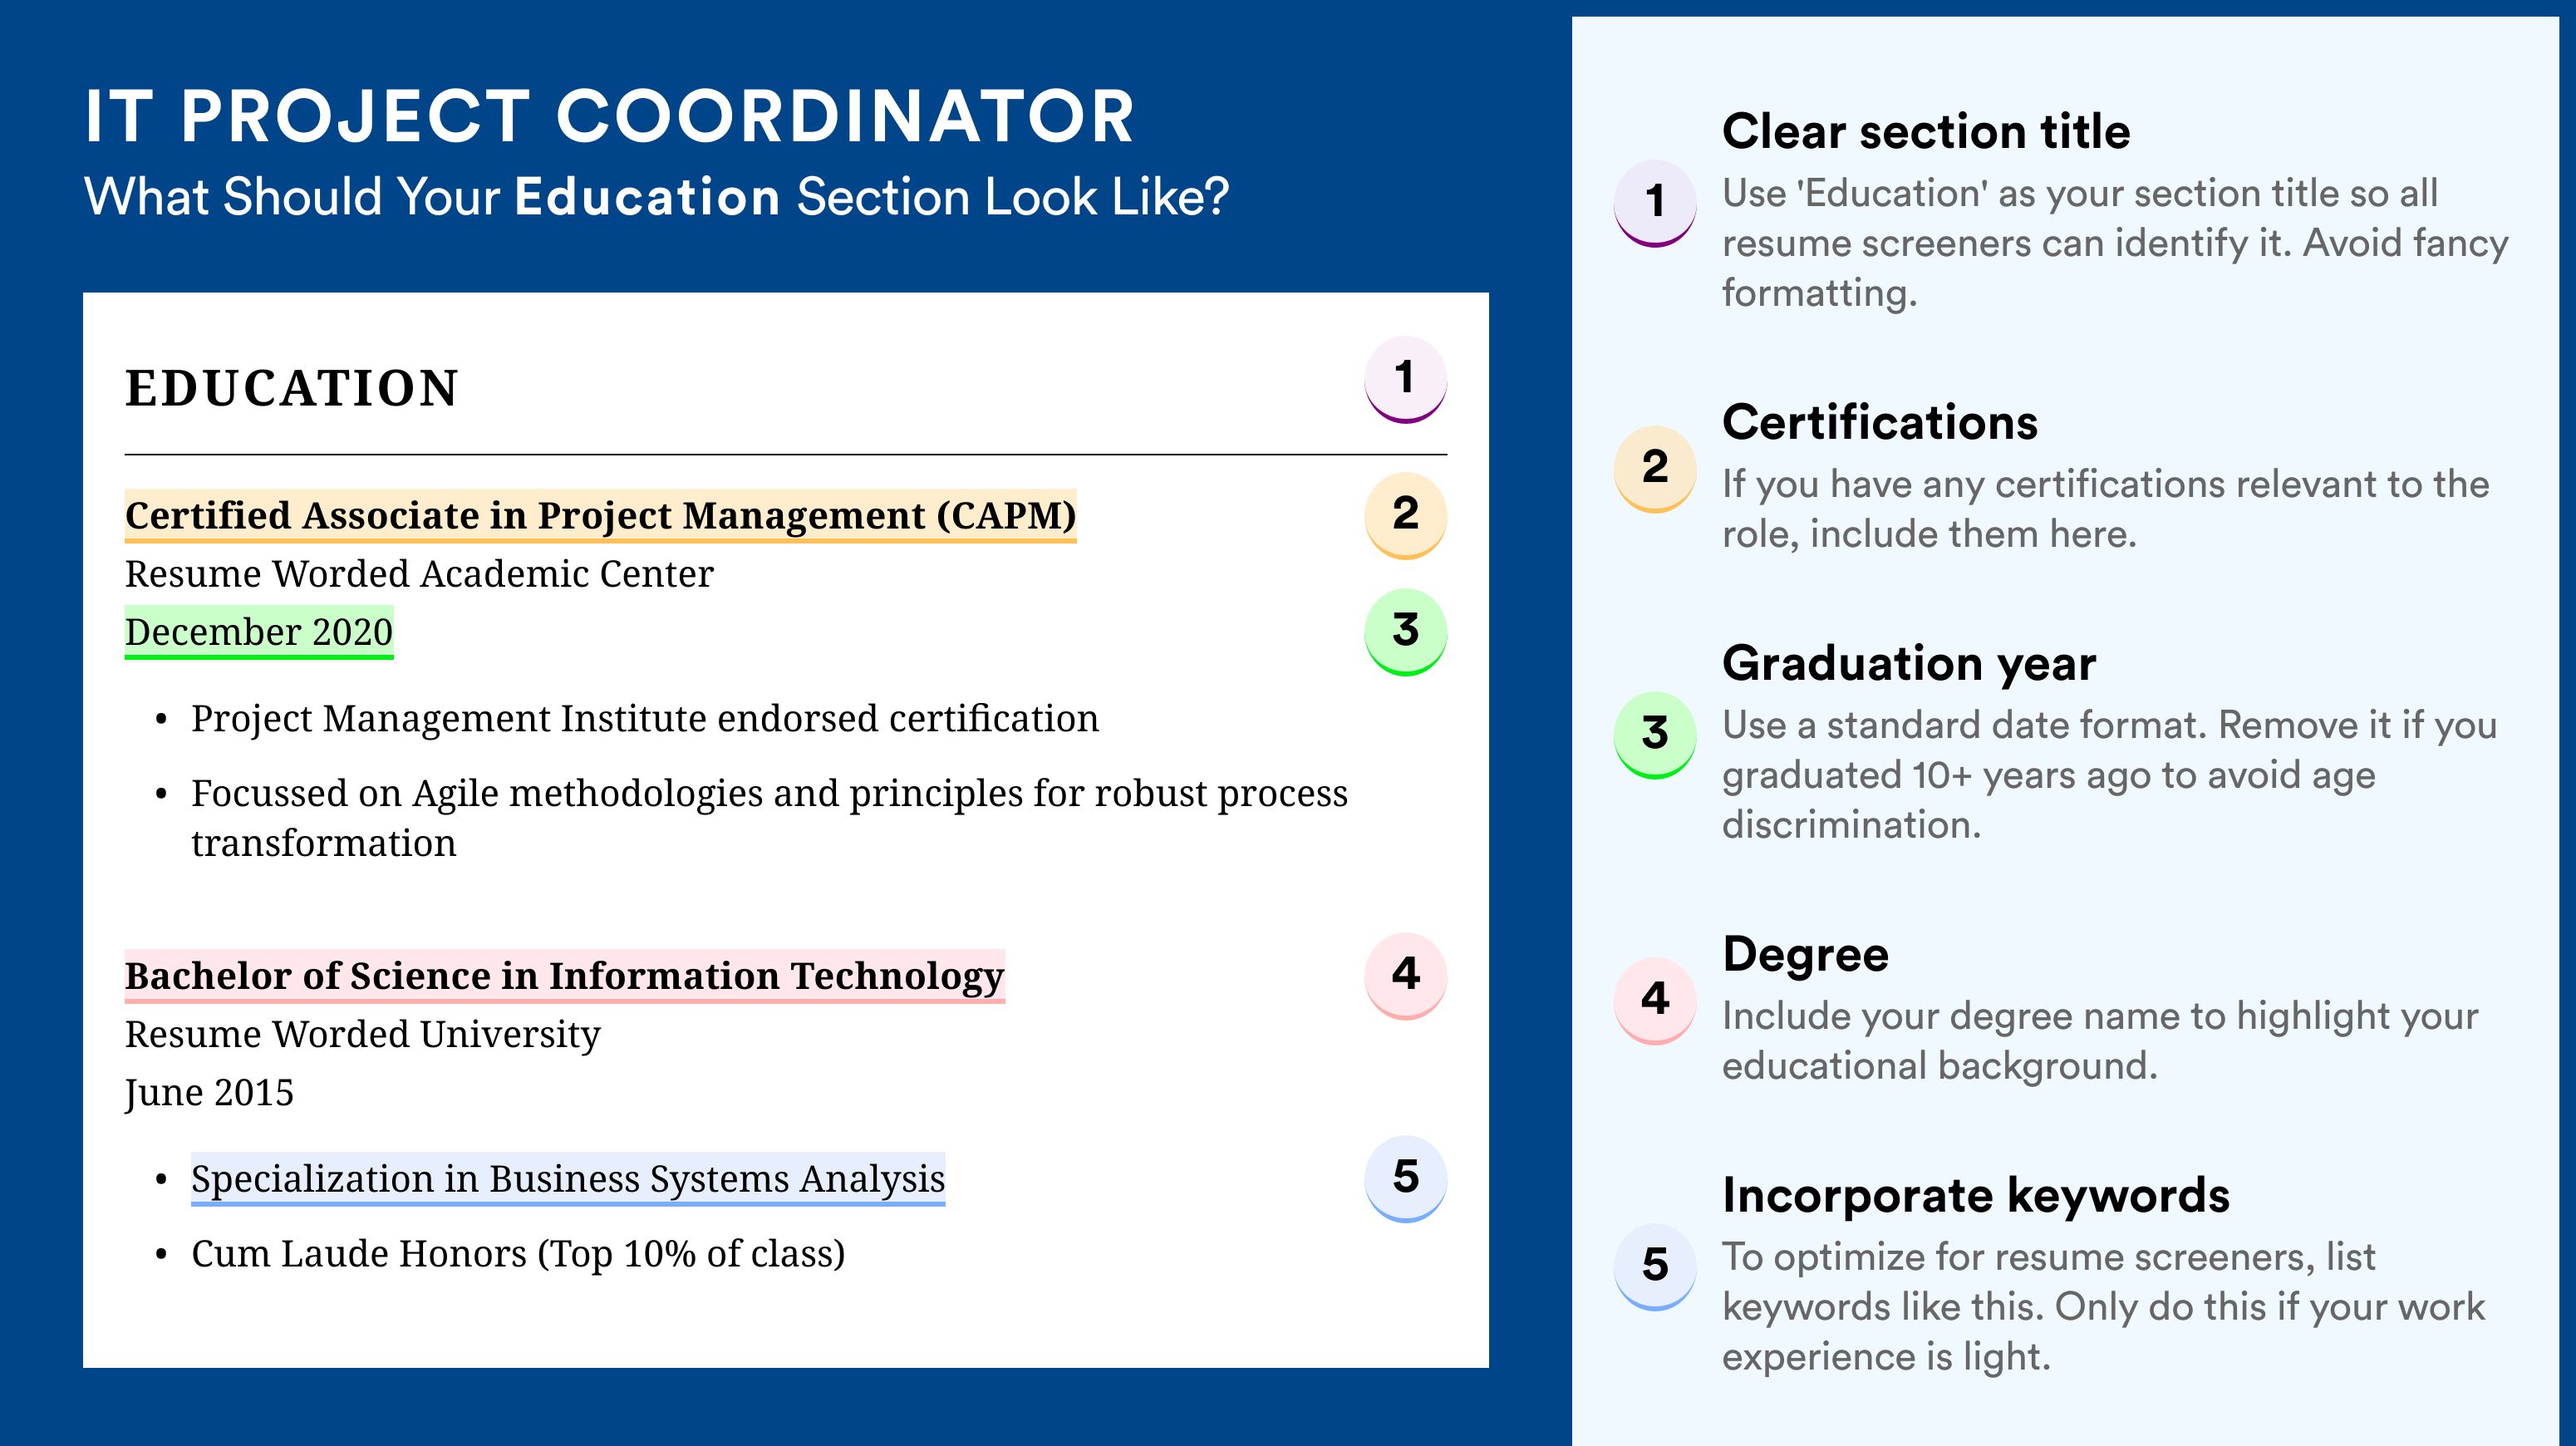Image resolution: width=2576 pixels, height=1446 pixels.
Task: Click the IT PROJECT COORDINATOR title
Action: pyautogui.click(x=609, y=116)
